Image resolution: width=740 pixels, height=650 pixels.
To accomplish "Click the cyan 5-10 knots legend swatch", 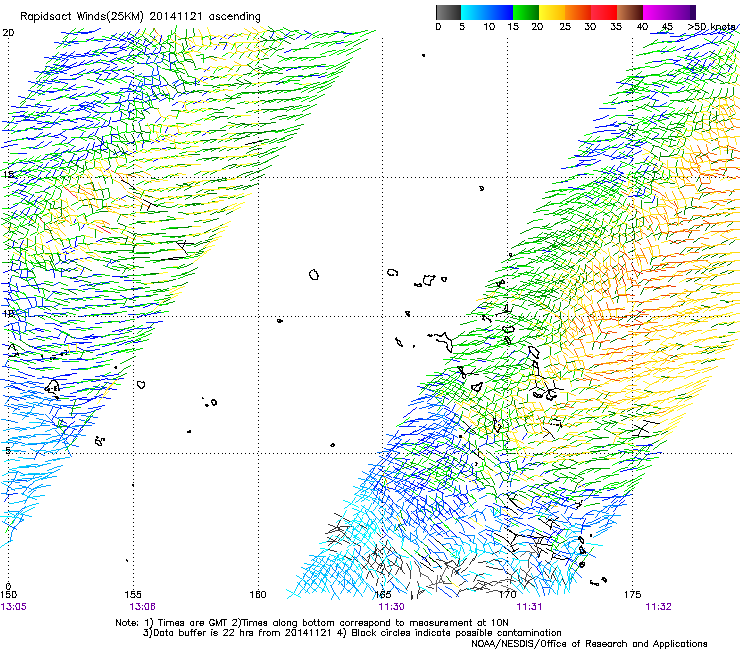I will [474, 12].
